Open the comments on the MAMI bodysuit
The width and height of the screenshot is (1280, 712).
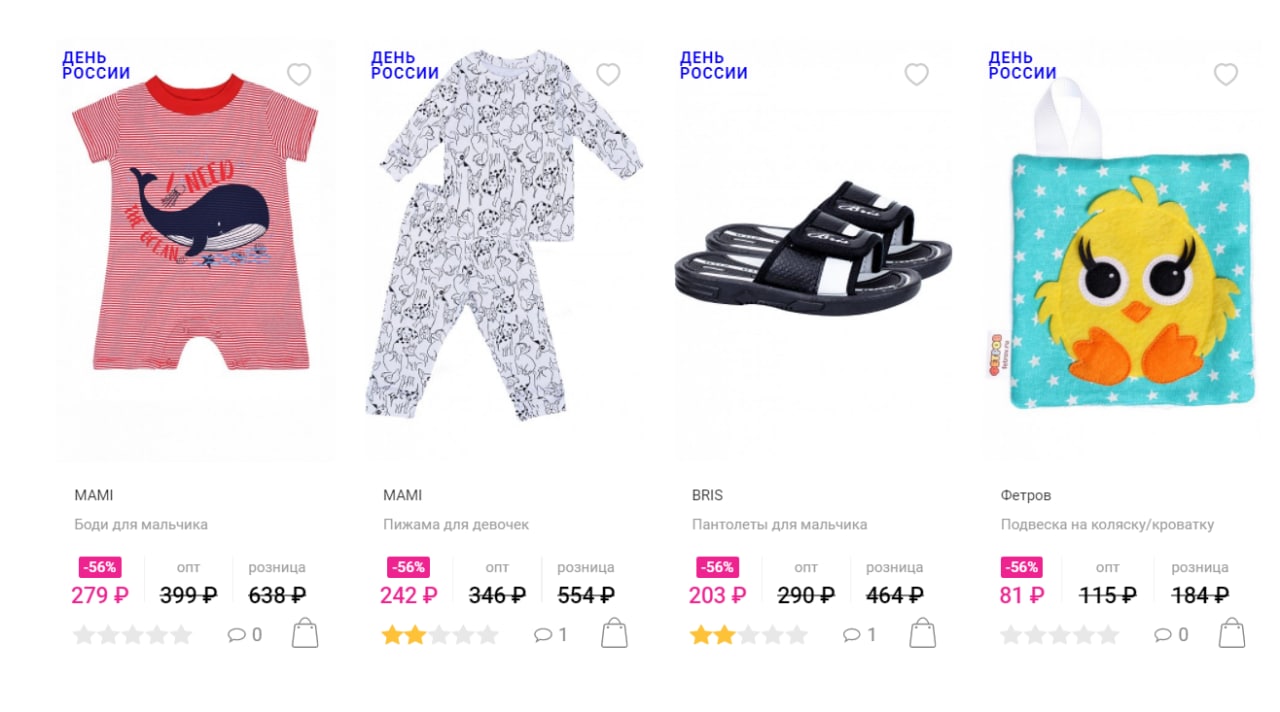point(245,634)
